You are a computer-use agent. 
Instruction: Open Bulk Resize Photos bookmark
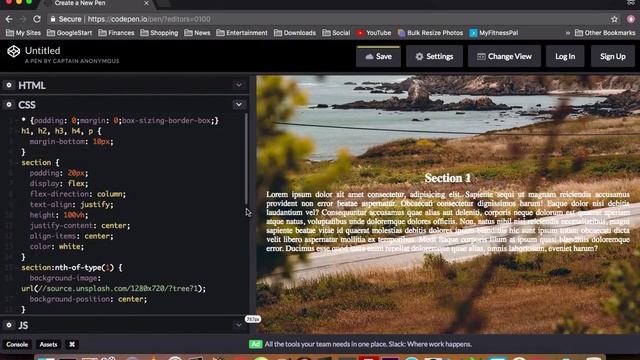point(430,33)
